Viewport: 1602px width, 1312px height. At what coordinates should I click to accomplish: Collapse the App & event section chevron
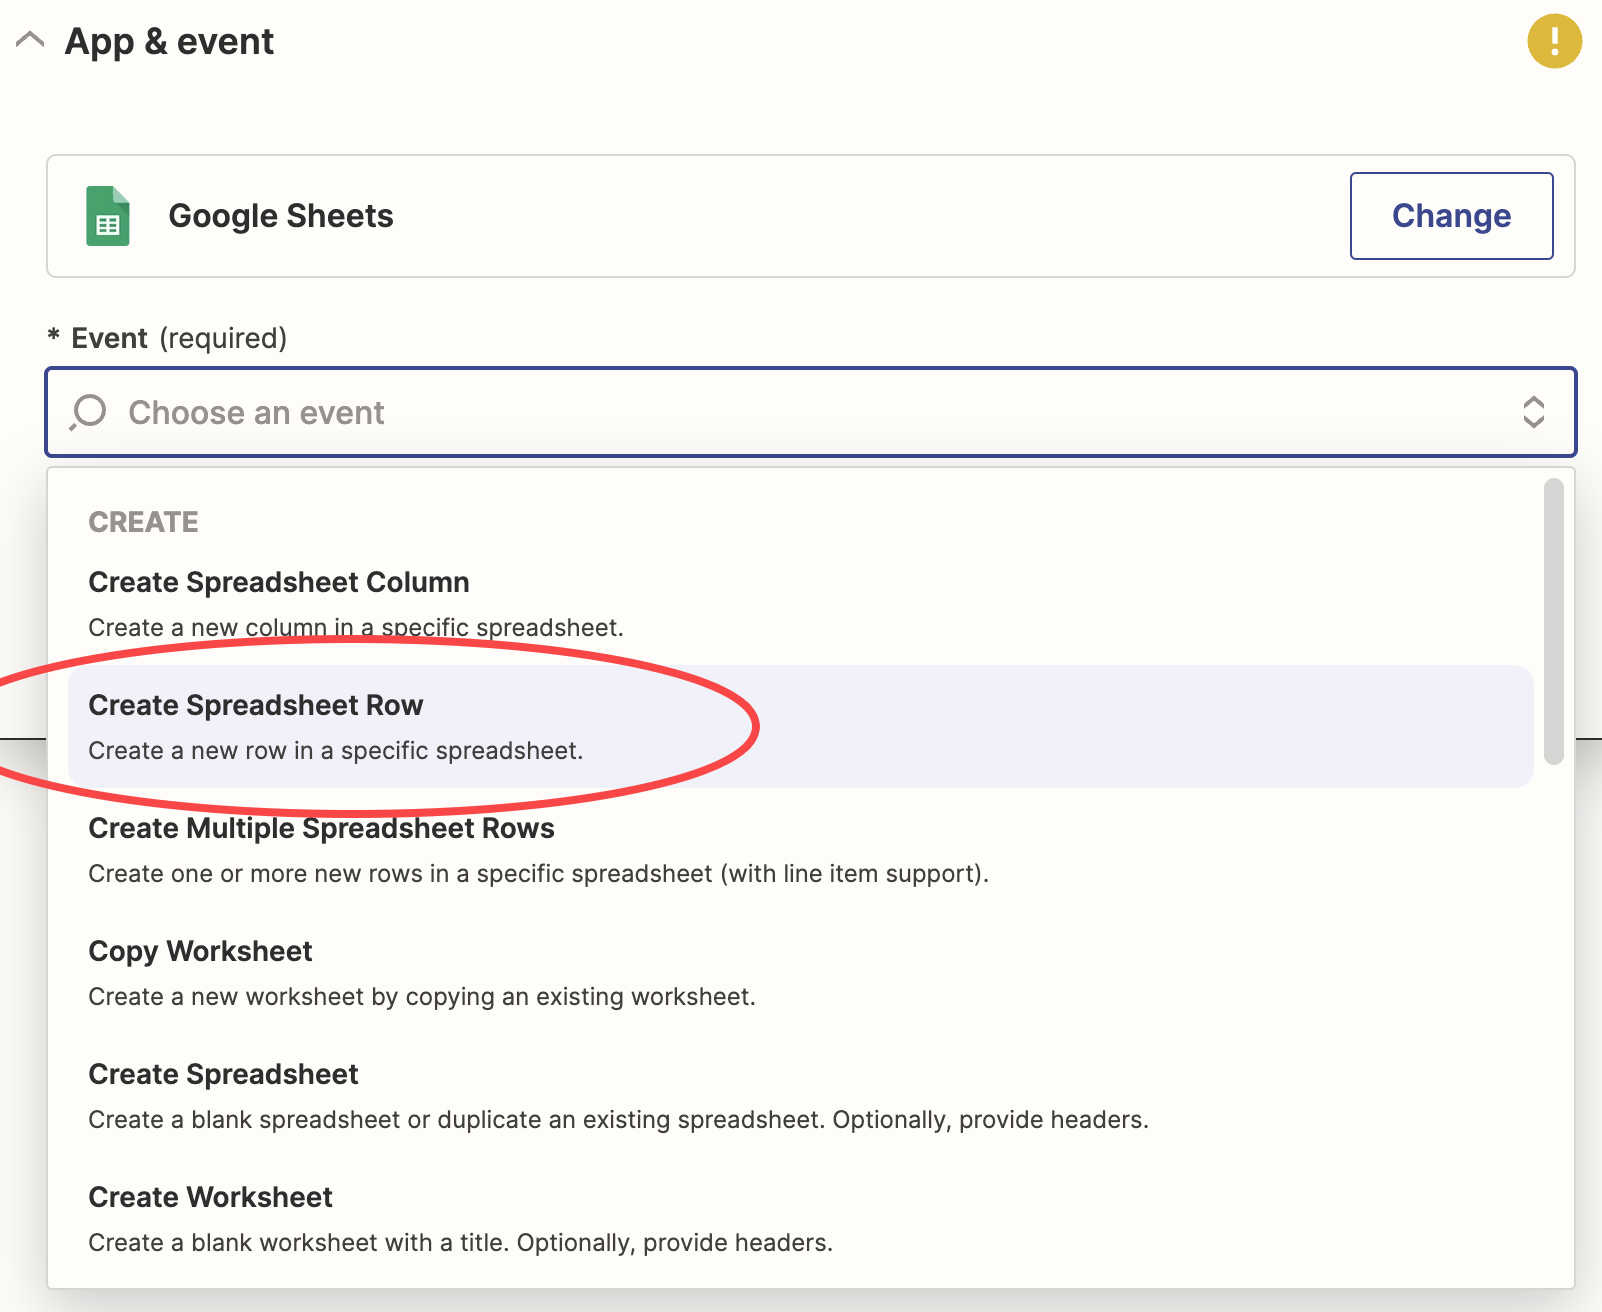point(30,41)
